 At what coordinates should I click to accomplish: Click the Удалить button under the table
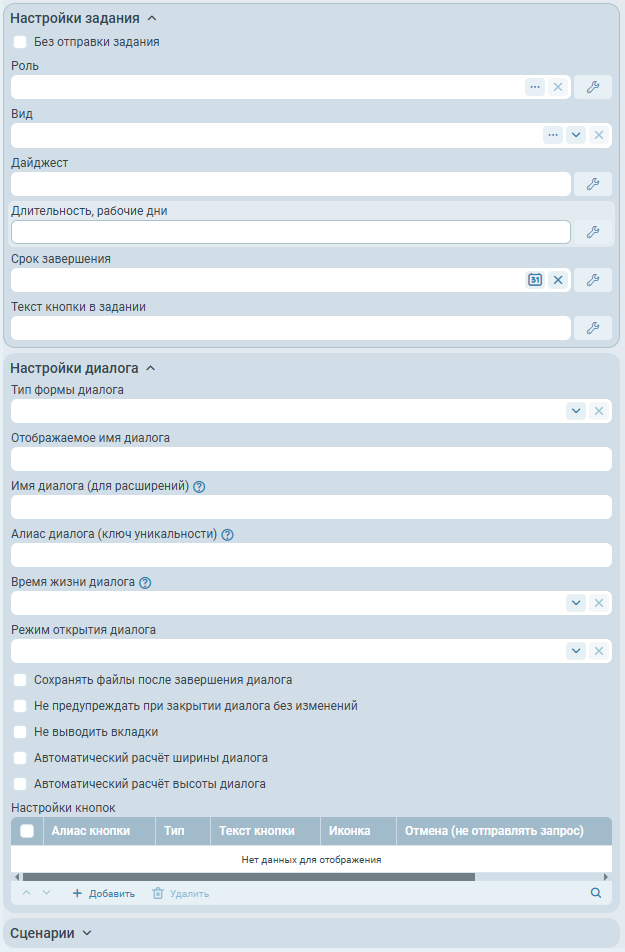pos(180,893)
